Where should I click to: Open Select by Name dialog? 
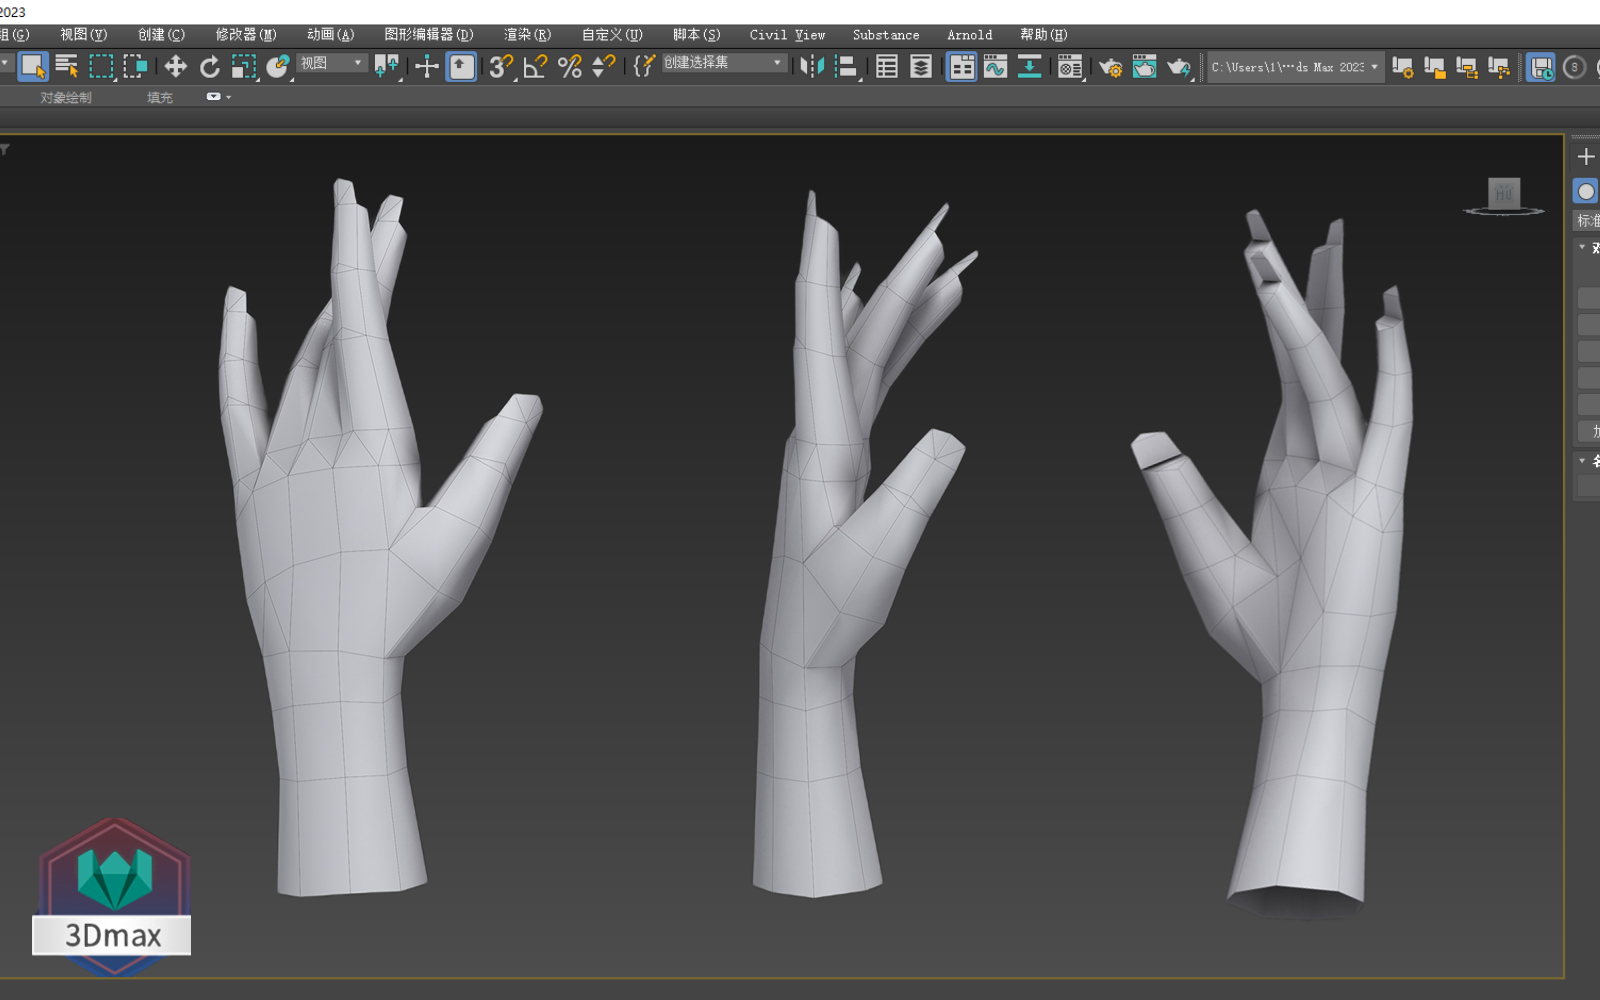67,67
